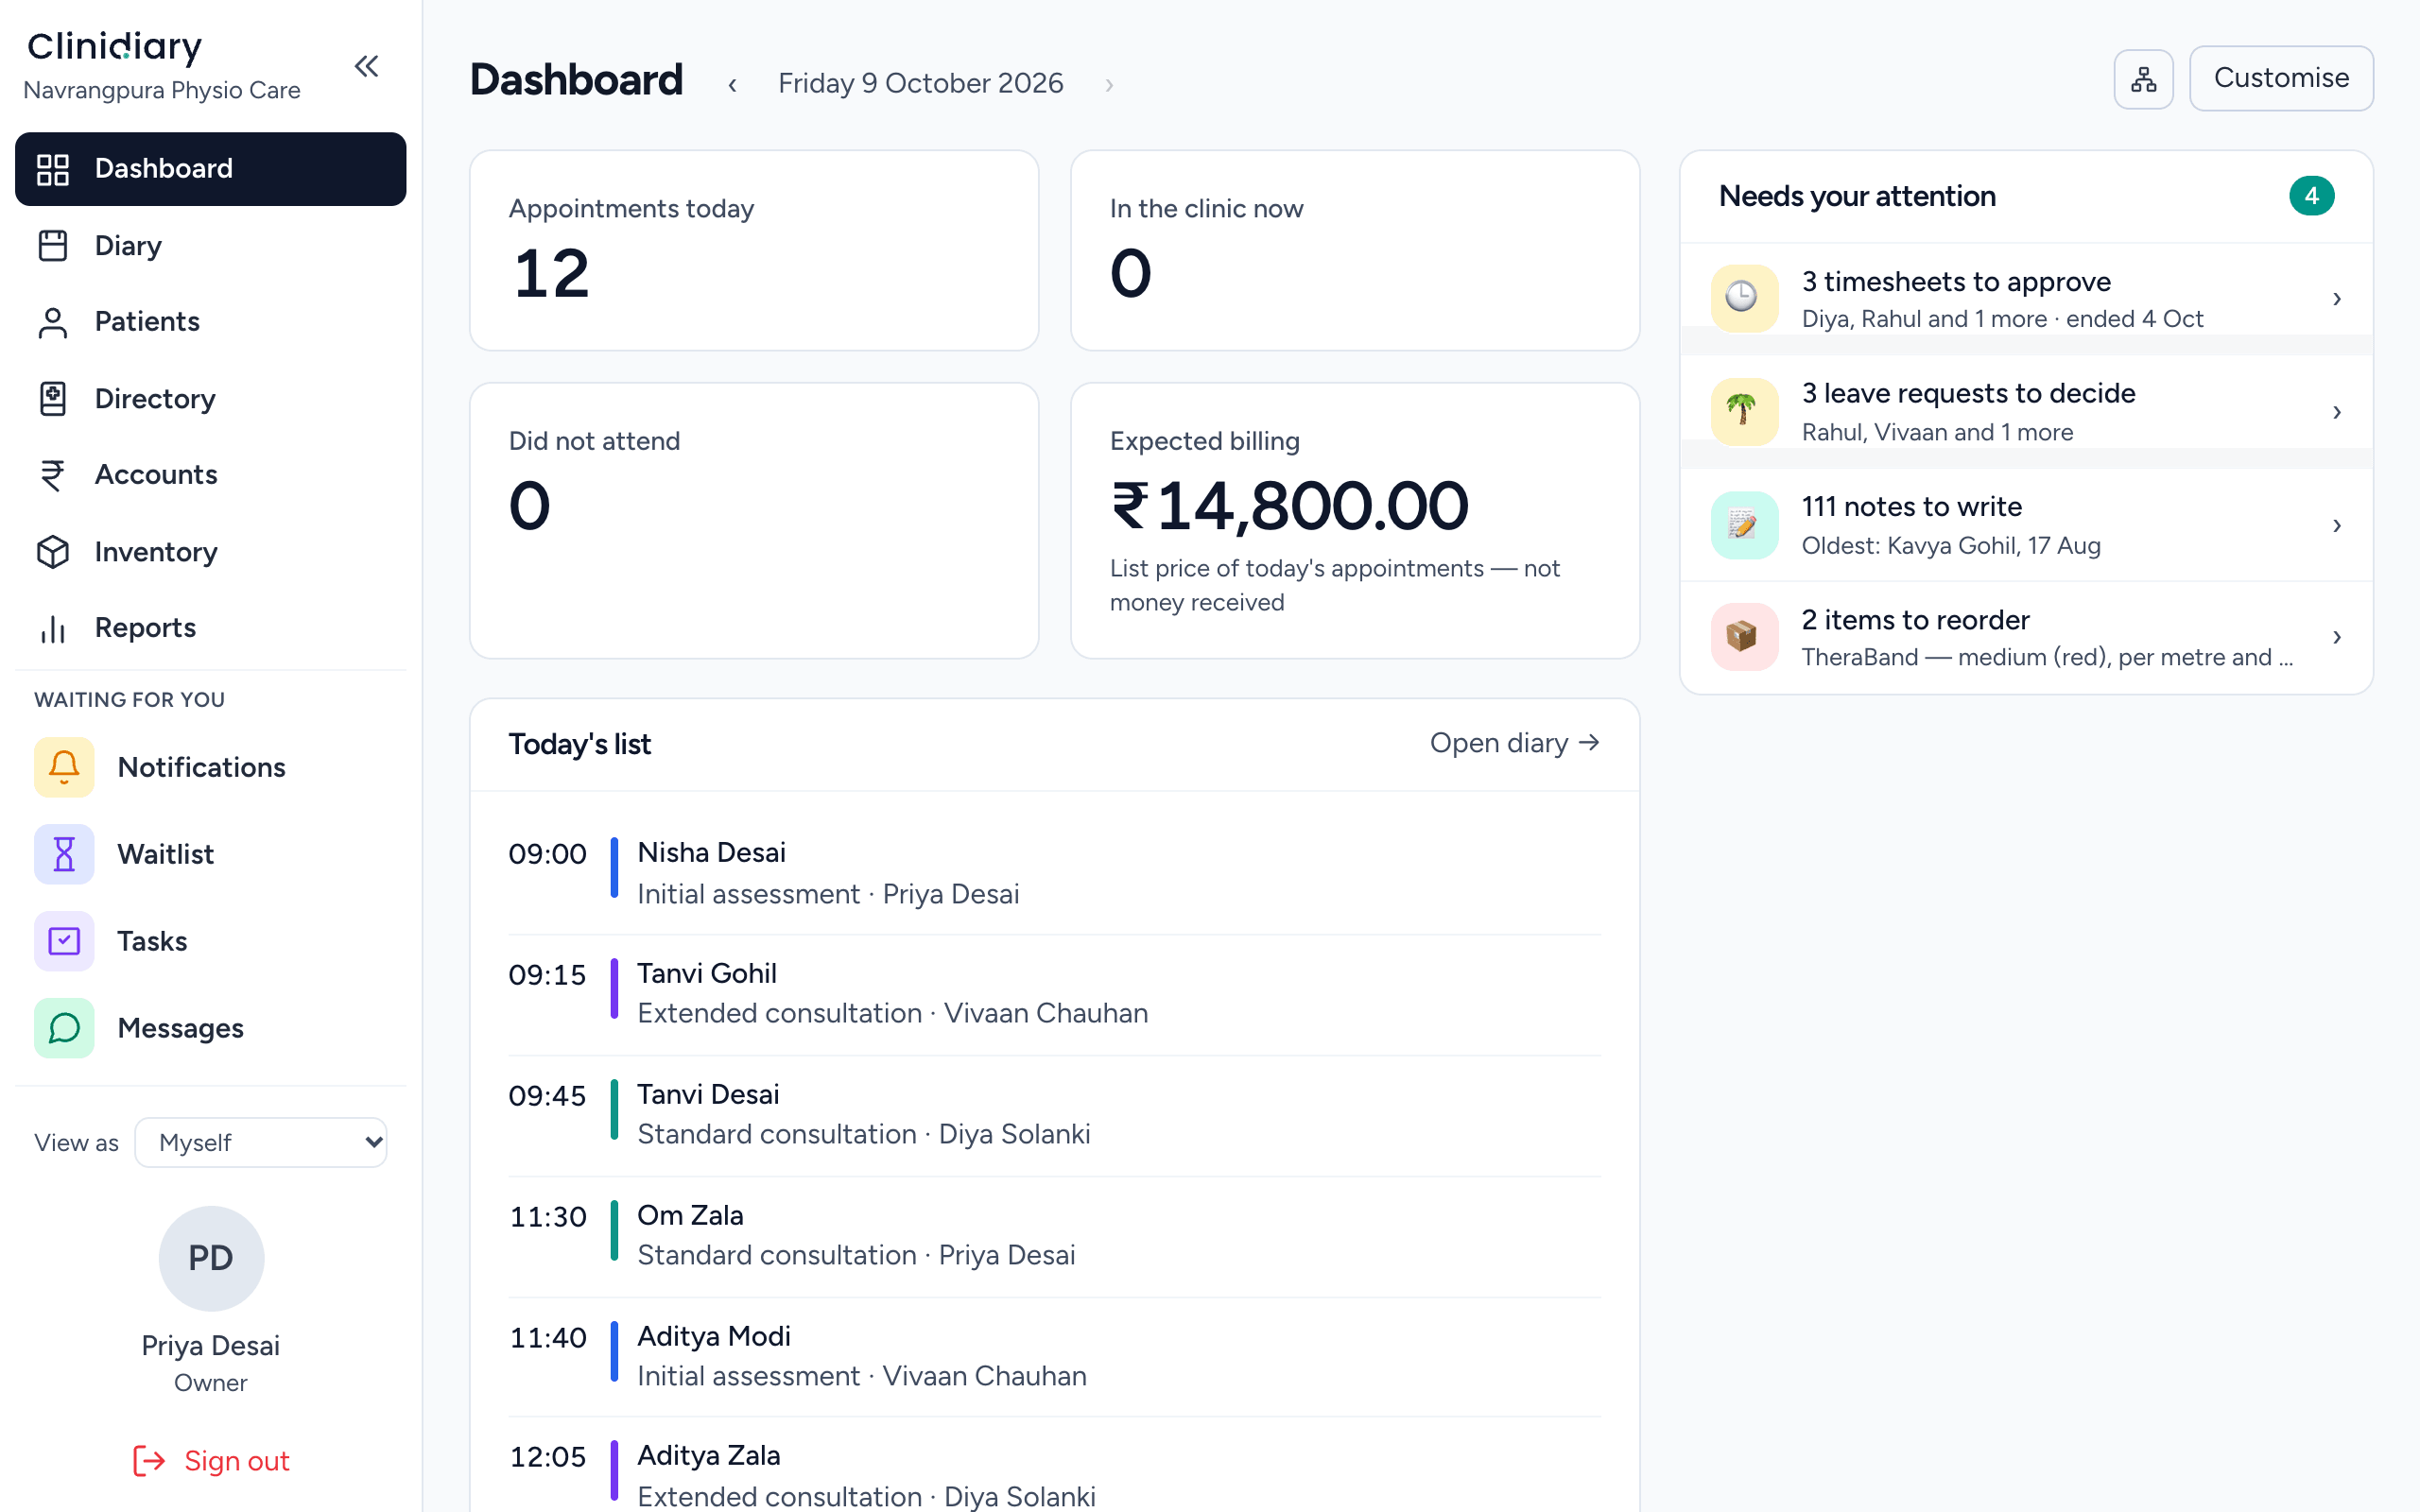2420x1512 pixels.
Task: Click the Messages chat bubble icon
Action: pyautogui.click(x=64, y=1028)
